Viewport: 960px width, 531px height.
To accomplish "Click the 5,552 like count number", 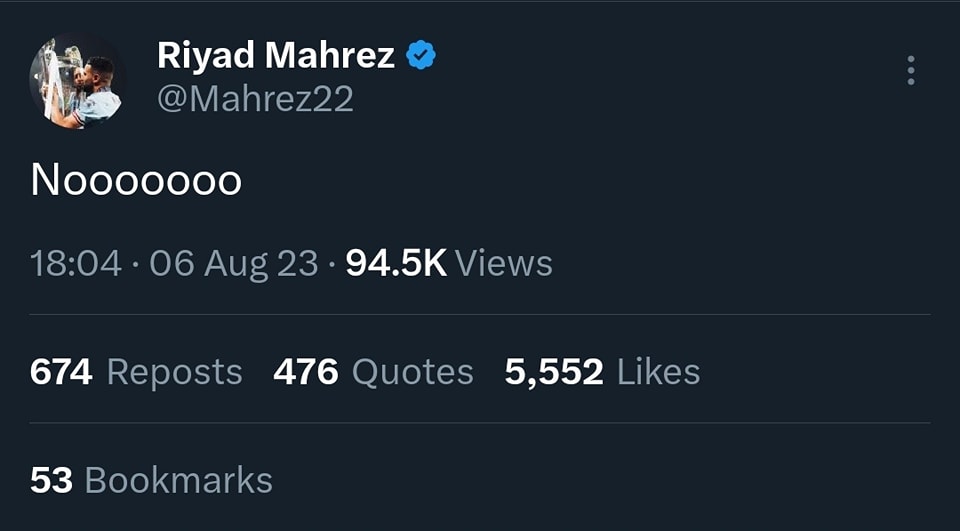I will click(554, 372).
